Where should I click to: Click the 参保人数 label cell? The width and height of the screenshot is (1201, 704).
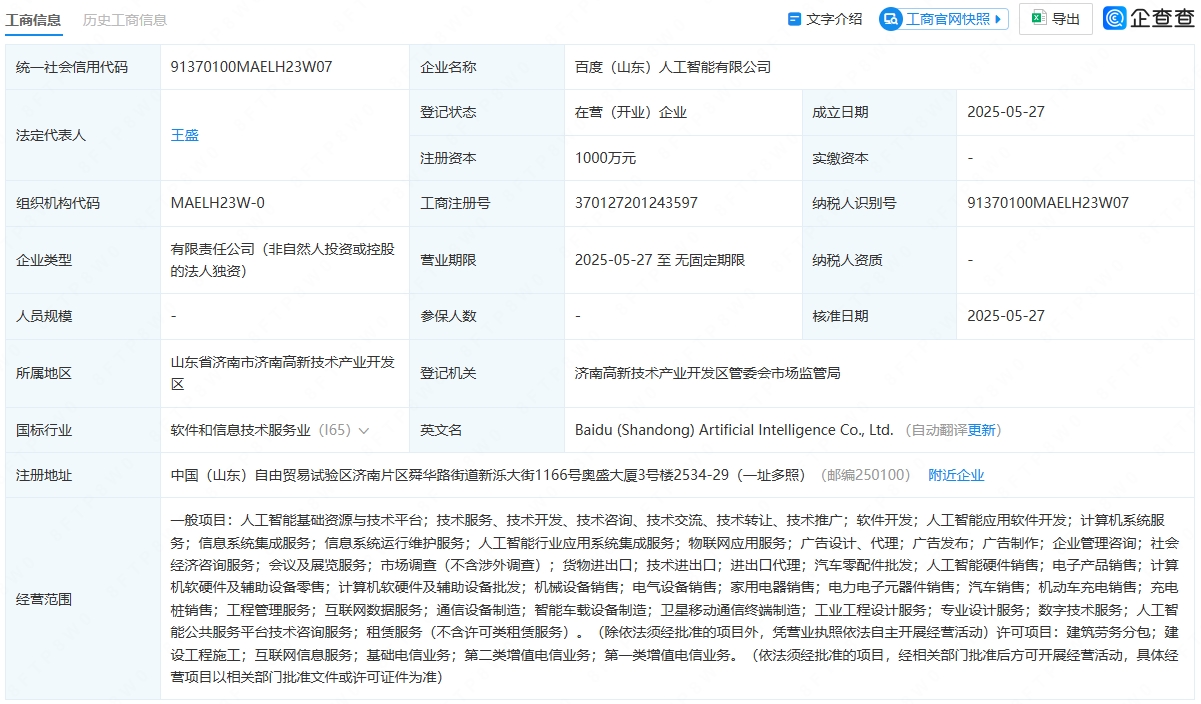(486, 315)
